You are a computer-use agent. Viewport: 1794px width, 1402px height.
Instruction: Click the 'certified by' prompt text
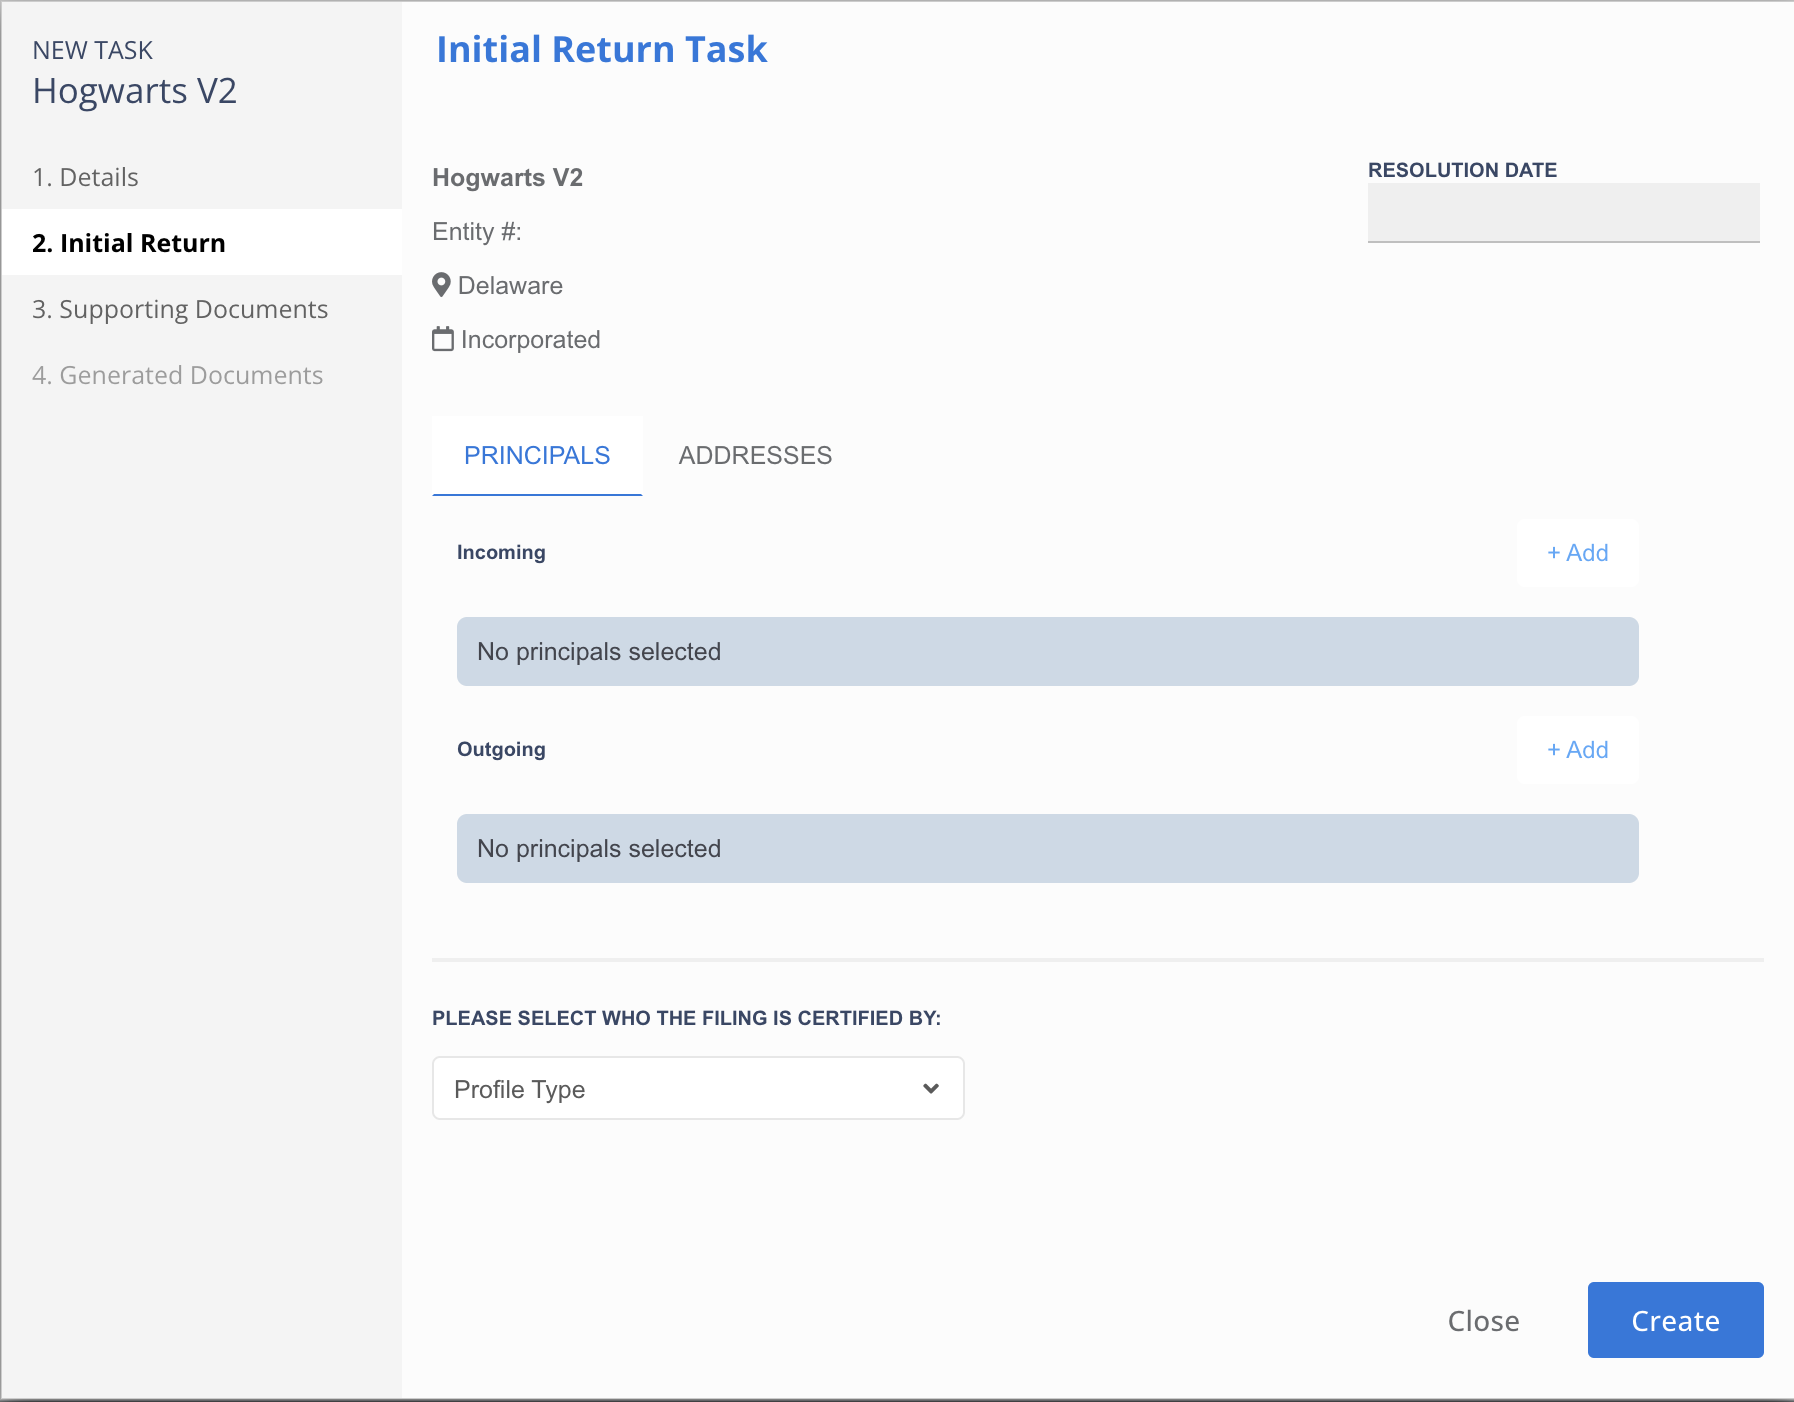(686, 1018)
